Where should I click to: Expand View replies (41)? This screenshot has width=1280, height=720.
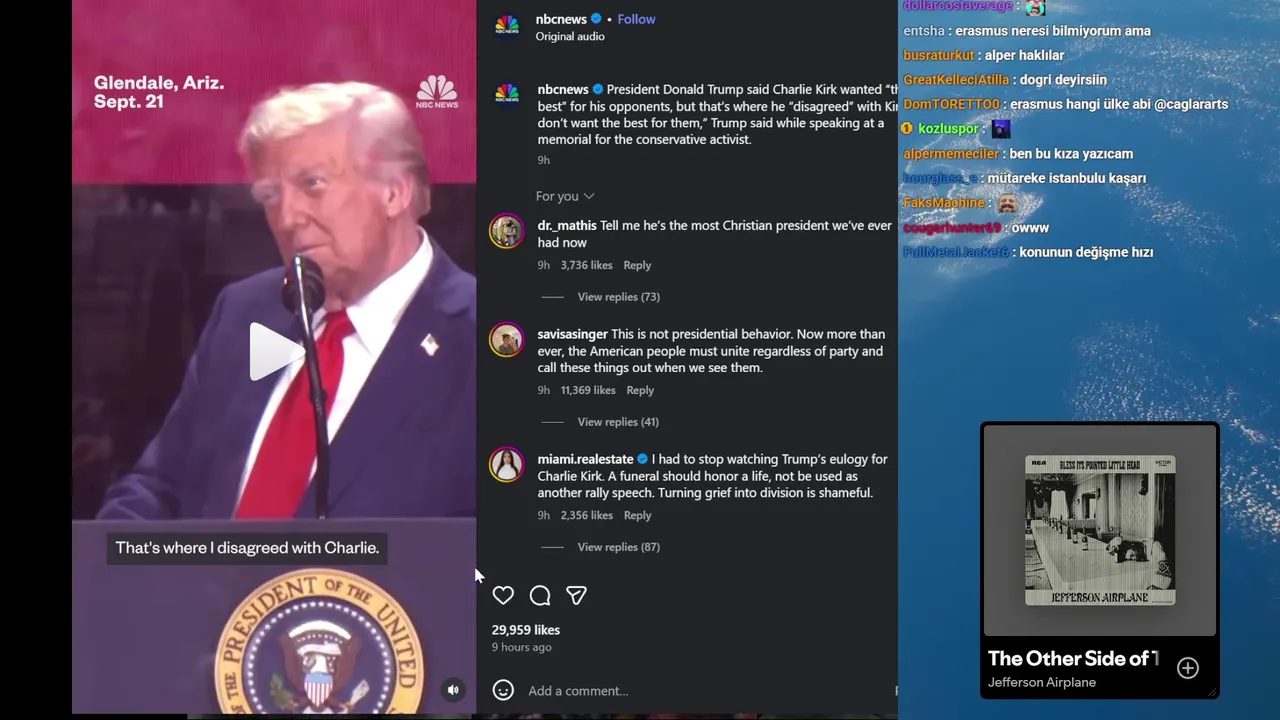tap(618, 422)
